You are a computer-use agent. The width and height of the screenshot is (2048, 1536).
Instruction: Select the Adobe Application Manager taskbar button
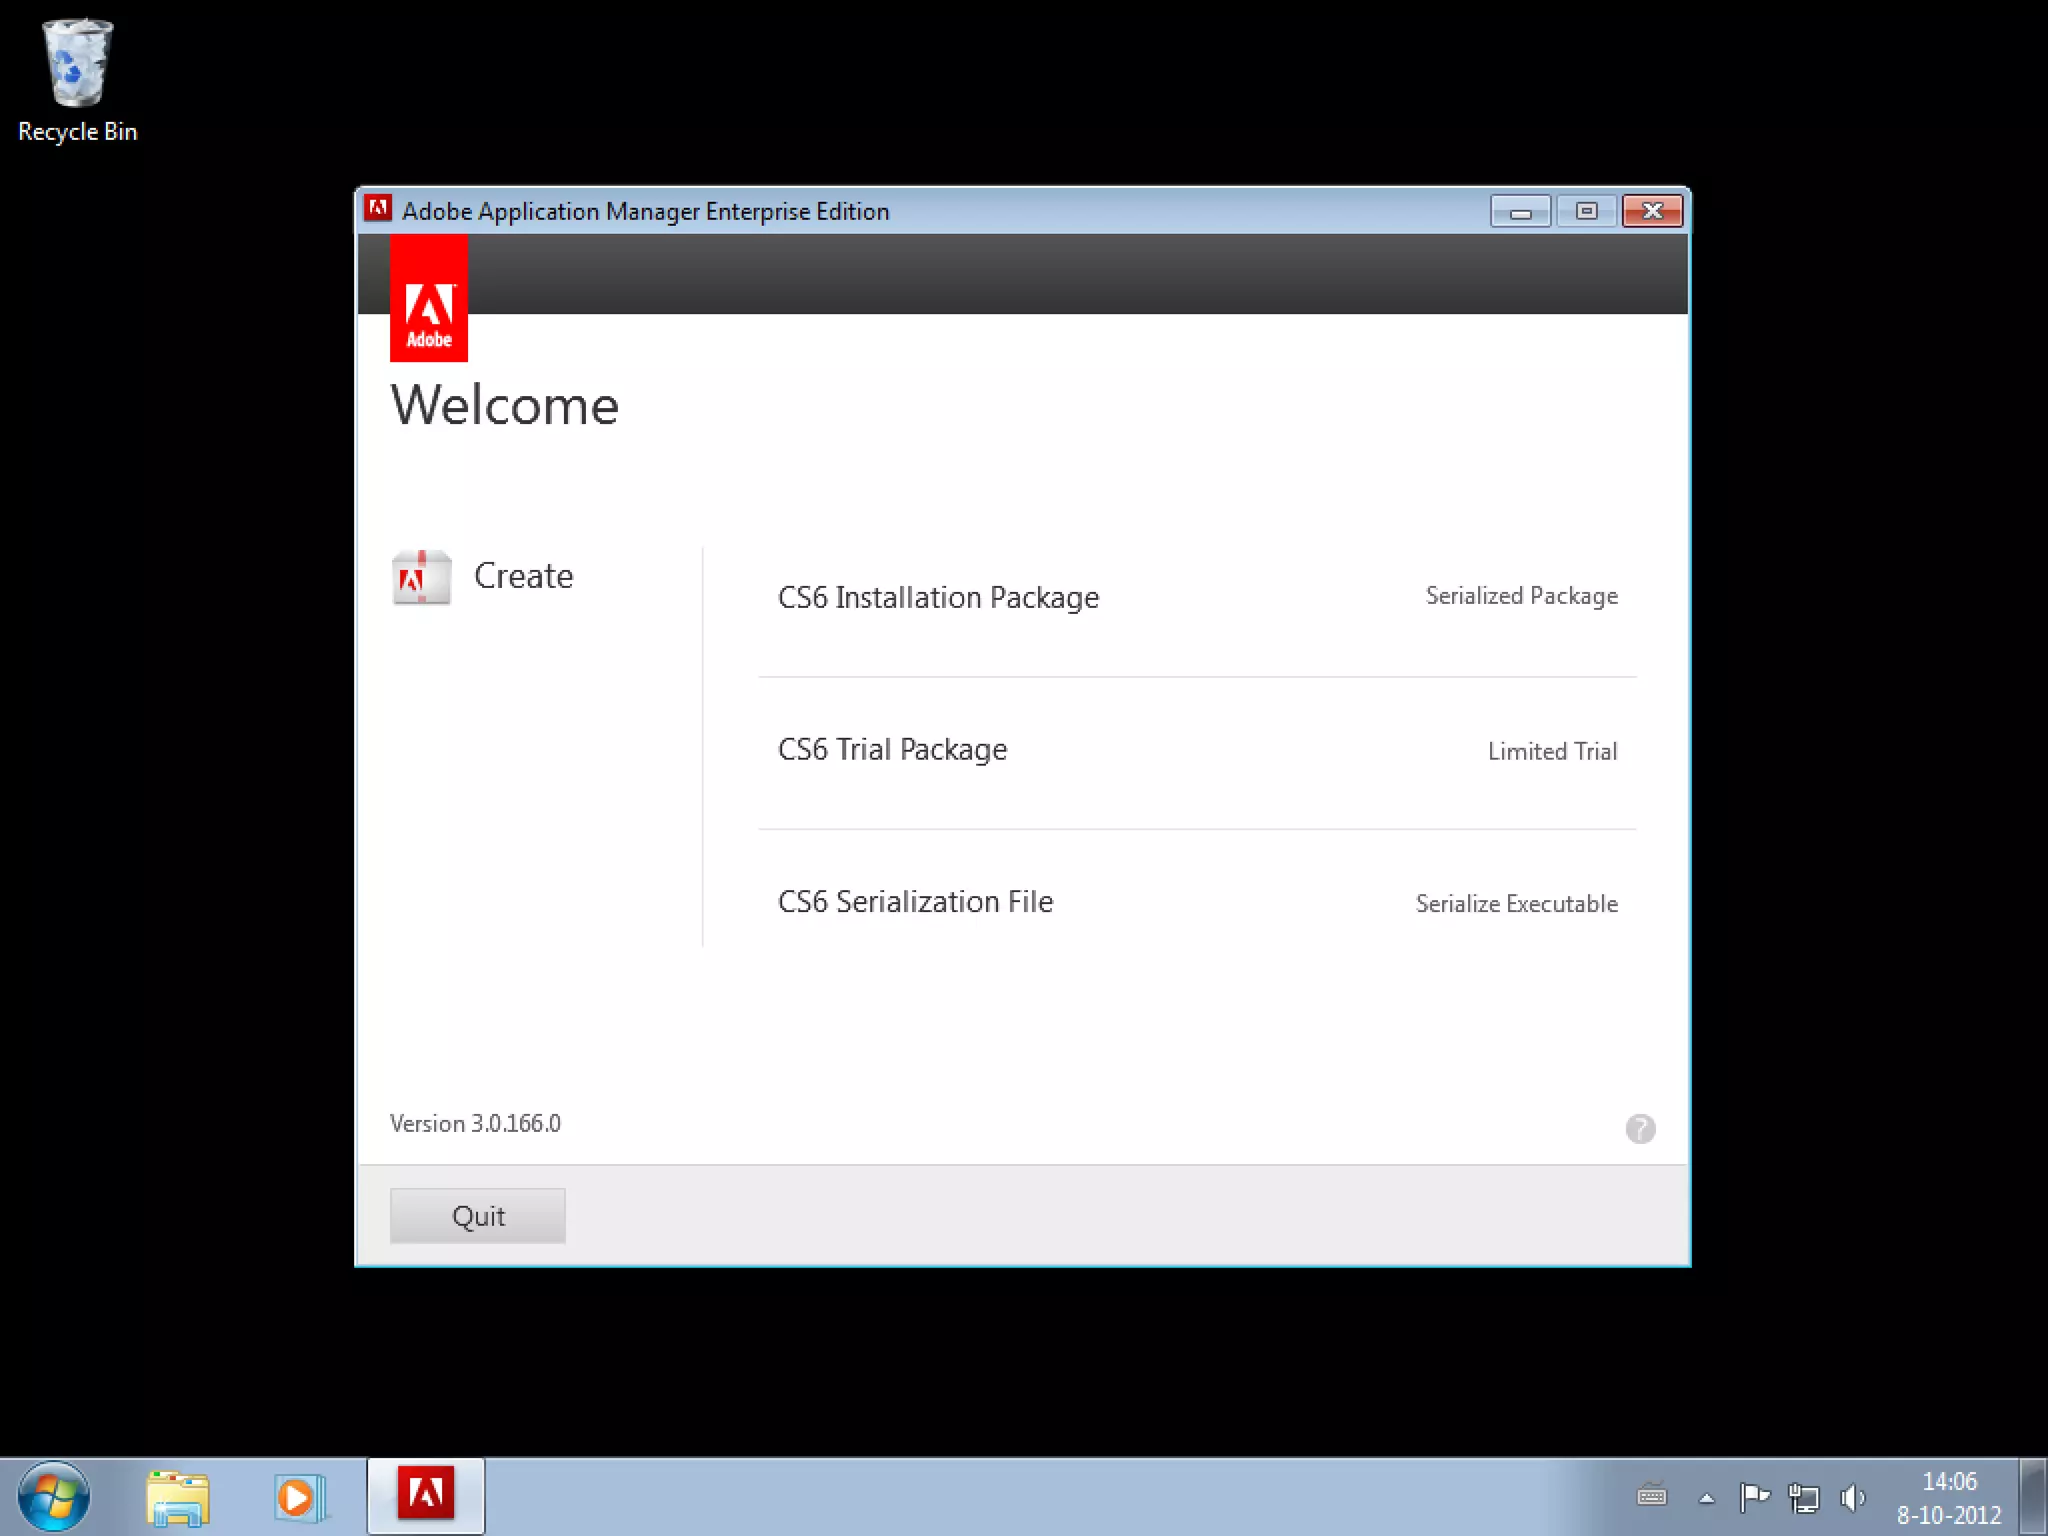[x=426, y=1495]
